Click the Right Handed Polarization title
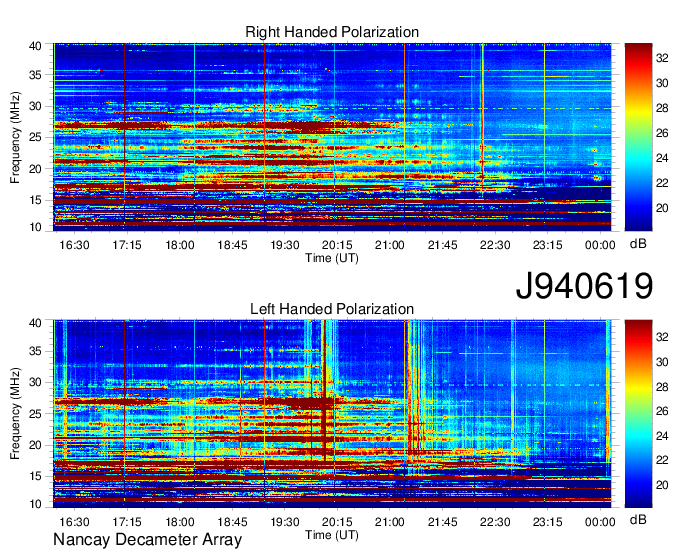Screen dimensions: 680x552 tap(332, 32)
